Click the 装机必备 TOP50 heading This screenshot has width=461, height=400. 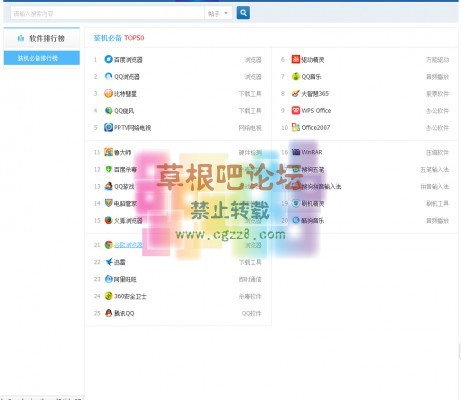pyautogui.click(x=119, y=38)
